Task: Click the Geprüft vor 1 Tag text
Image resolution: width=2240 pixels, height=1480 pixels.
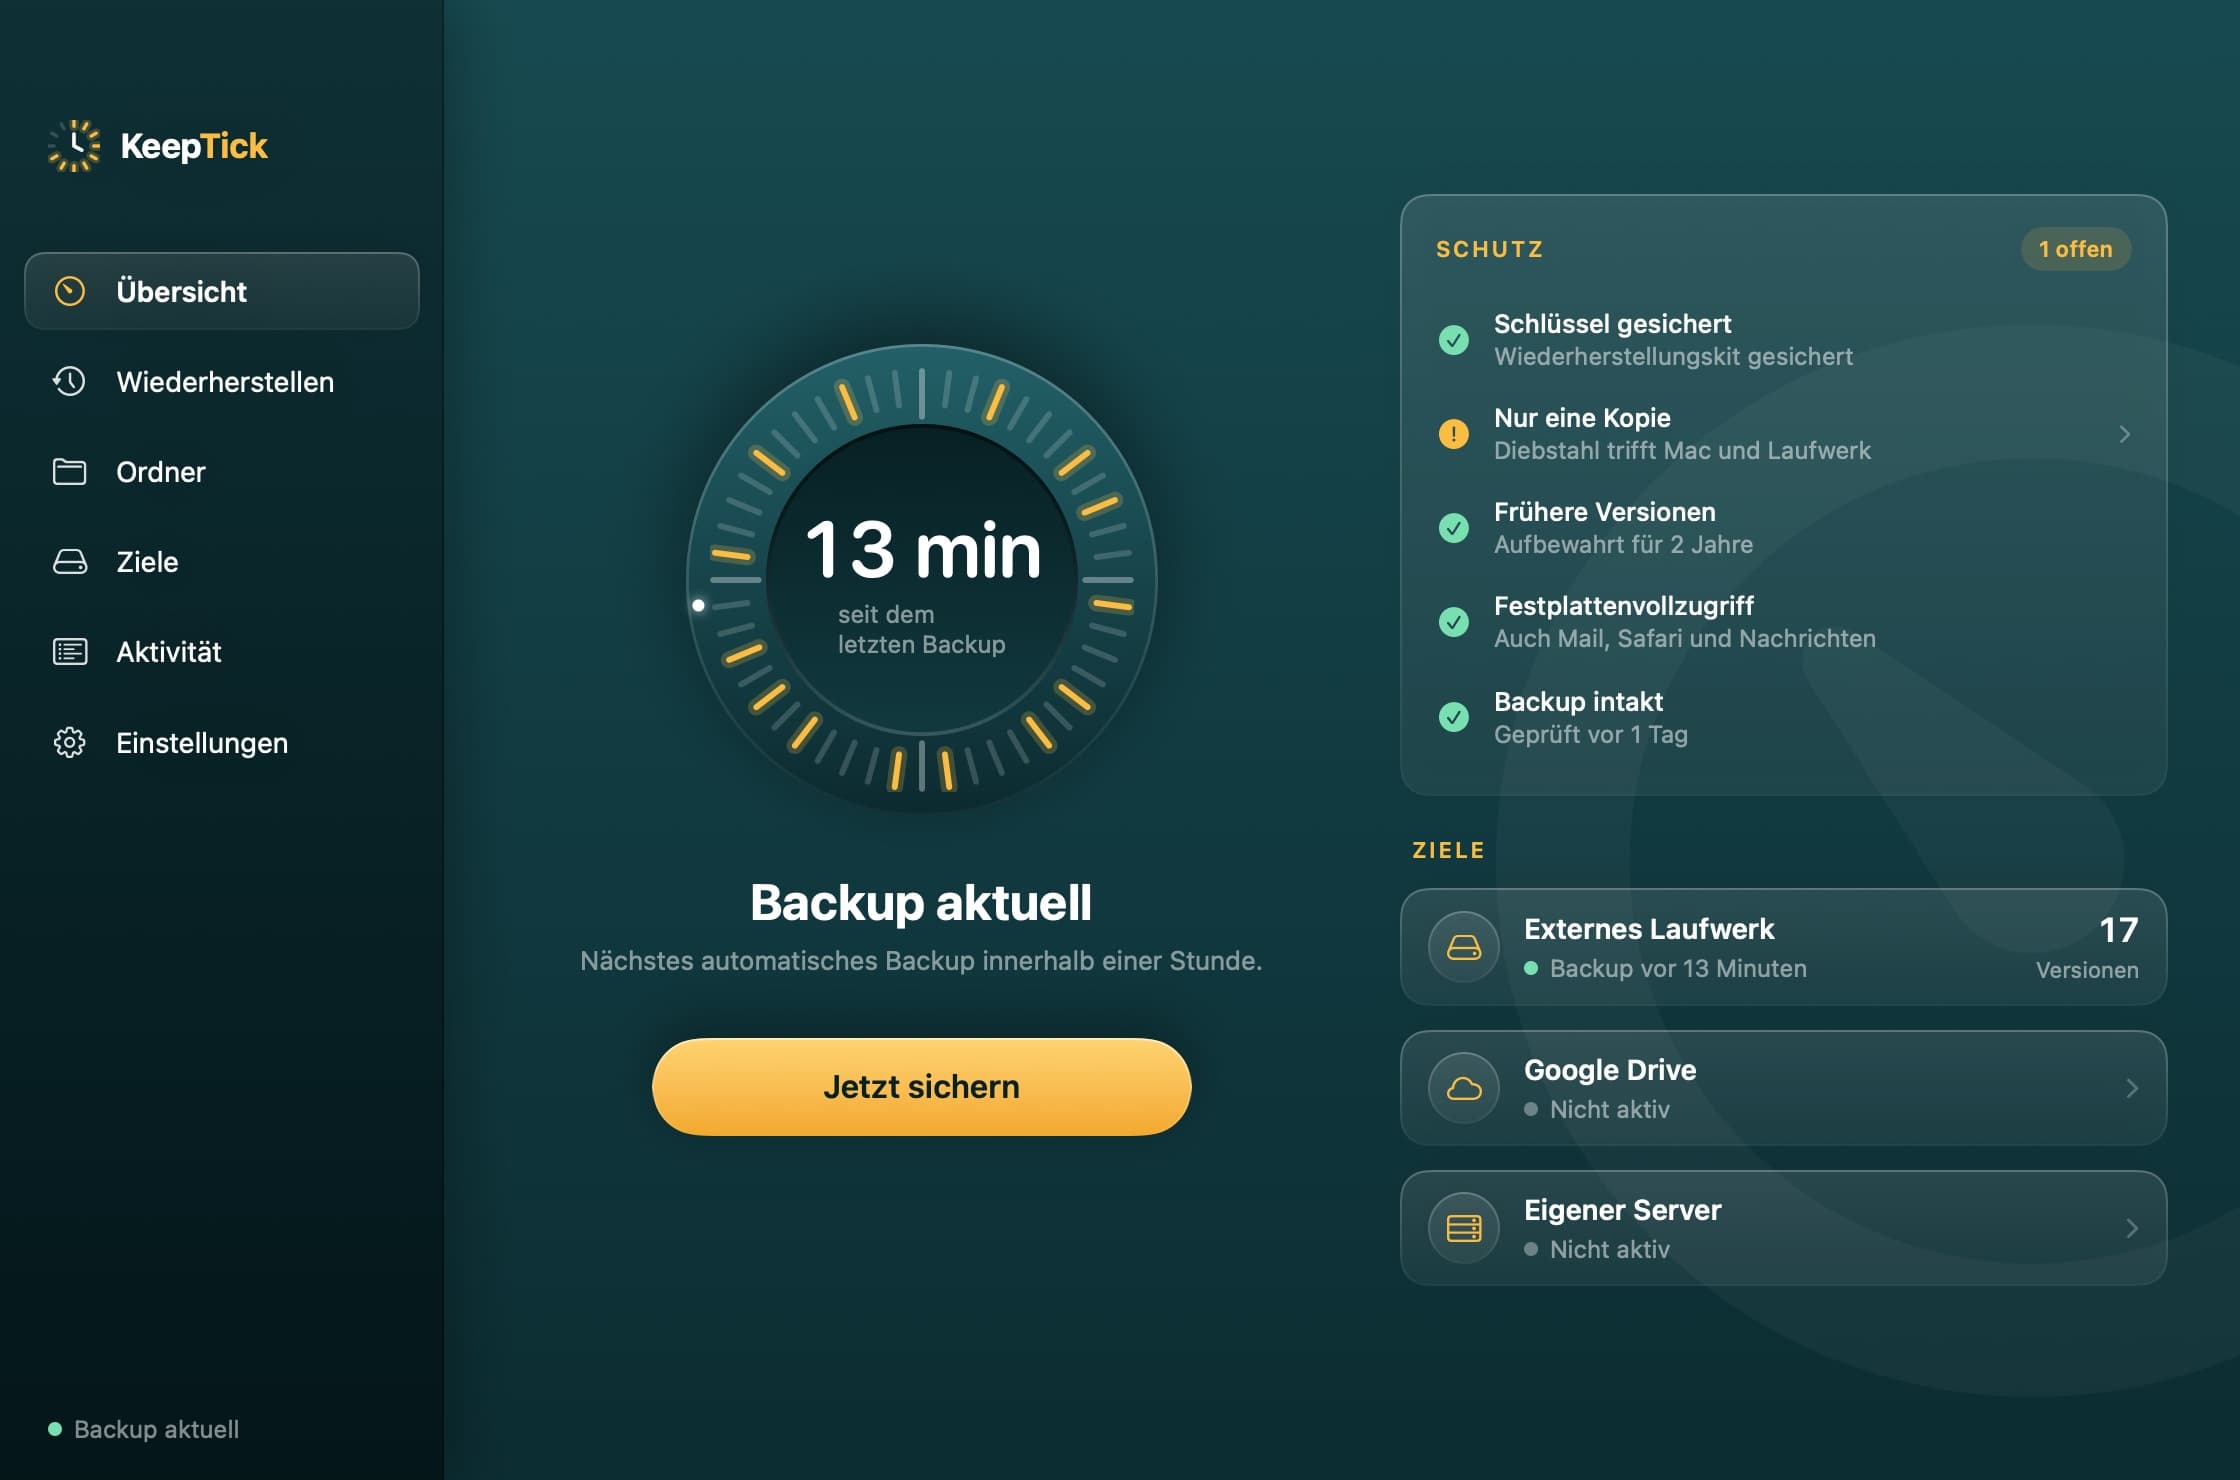Action: pyautogui.click(x=1590, y=734)
